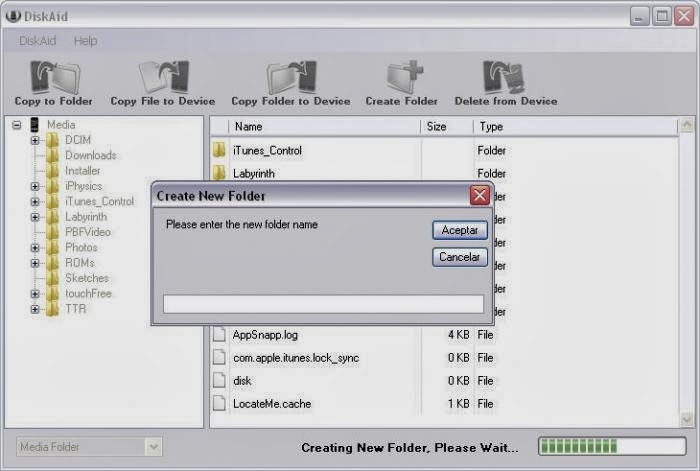Expand the TTR tree node

(x=35, y=309)
